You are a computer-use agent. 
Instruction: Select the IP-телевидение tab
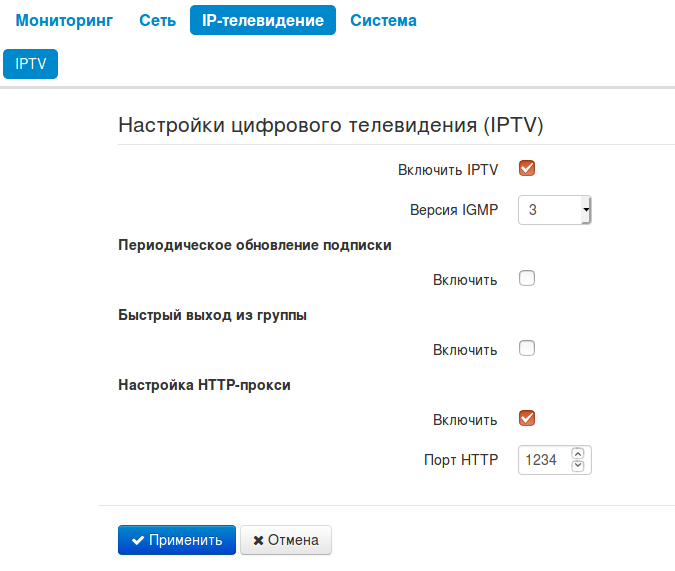[263, 20]
